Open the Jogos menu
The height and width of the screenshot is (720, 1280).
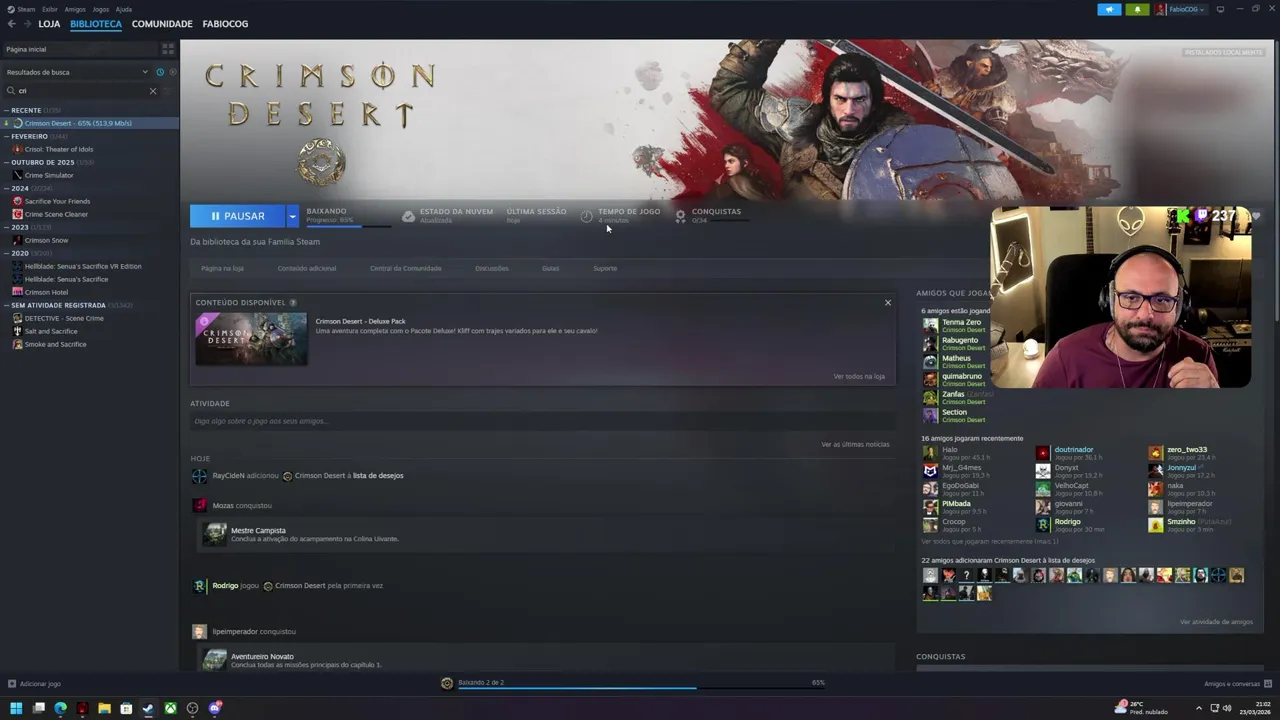point(101,9)
